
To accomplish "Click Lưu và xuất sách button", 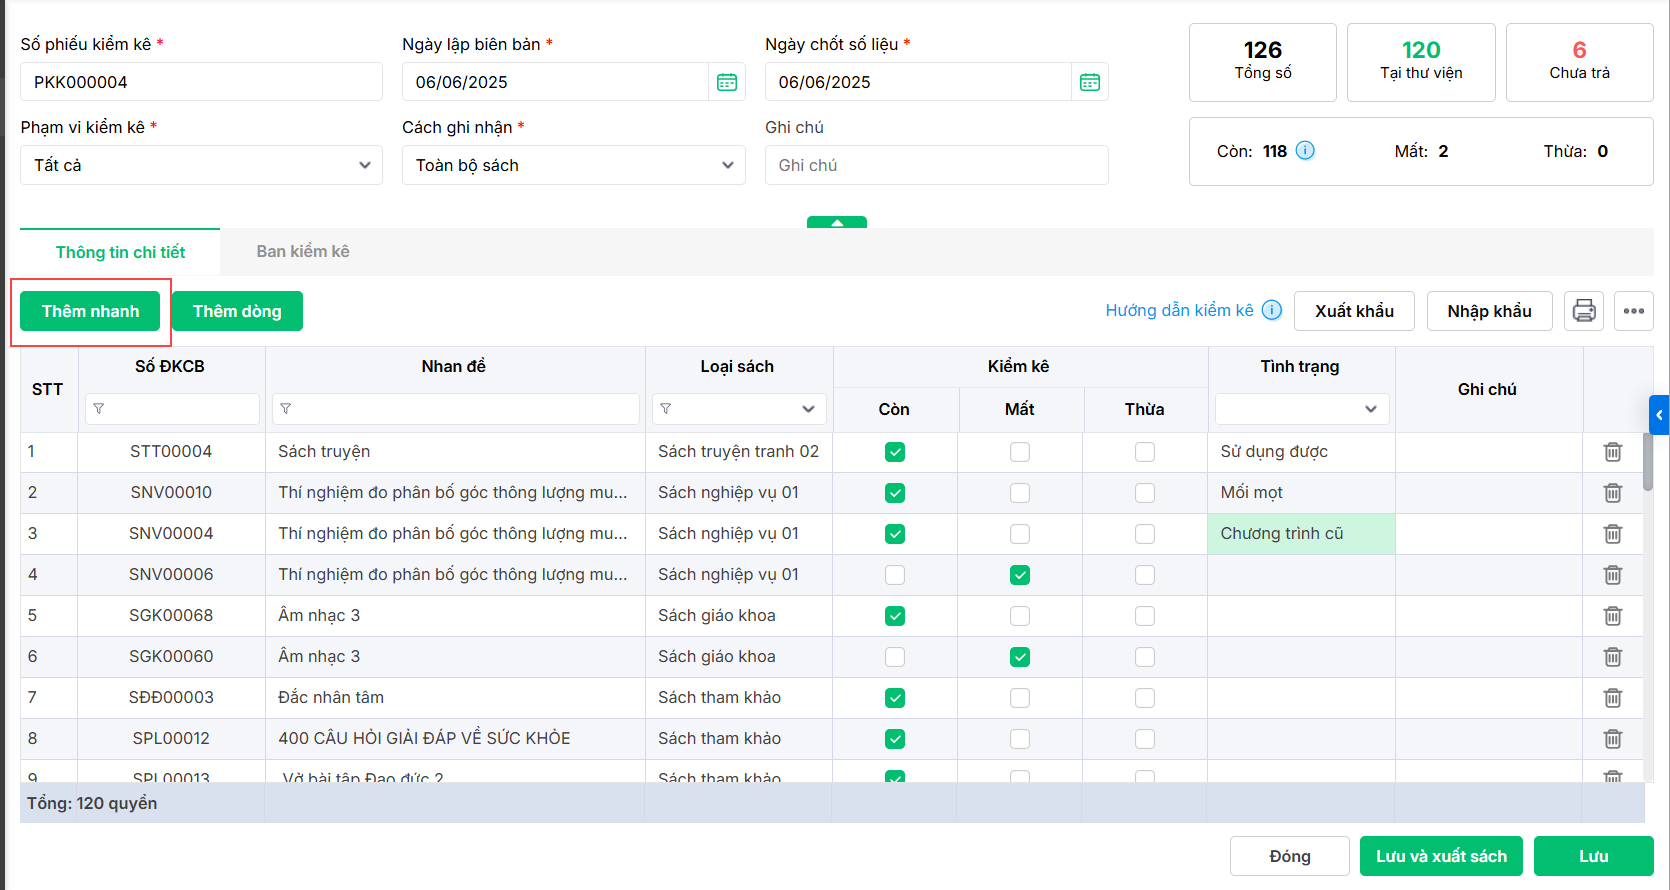I will [x=1441, y=856].
